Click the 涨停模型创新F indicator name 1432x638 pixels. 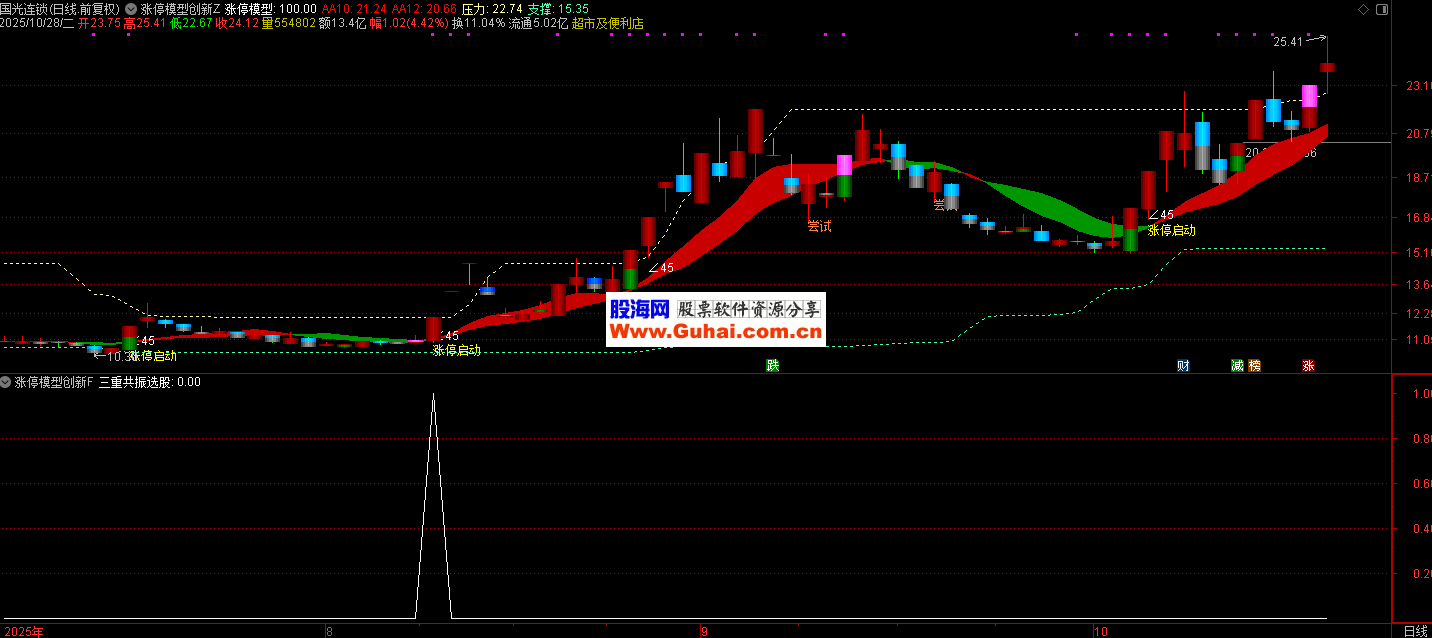click(54, 382)
